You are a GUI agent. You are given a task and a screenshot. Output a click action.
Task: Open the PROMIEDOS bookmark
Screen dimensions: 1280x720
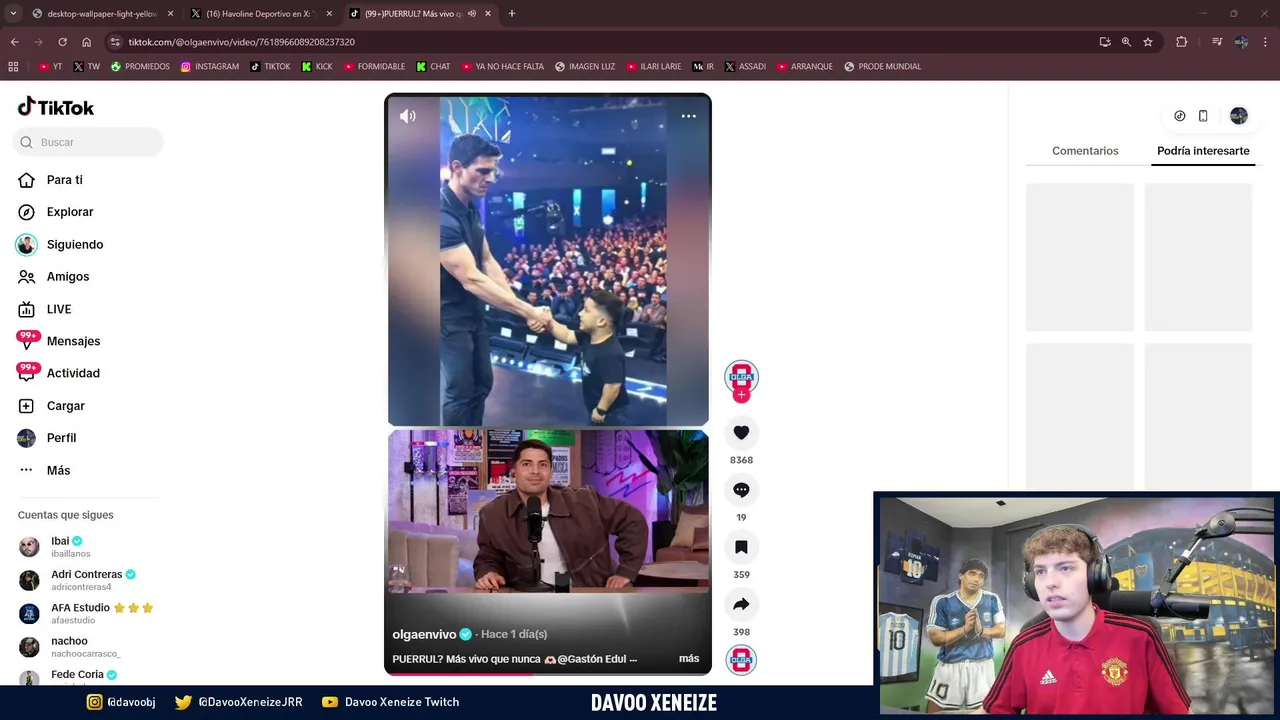(140, 67)
